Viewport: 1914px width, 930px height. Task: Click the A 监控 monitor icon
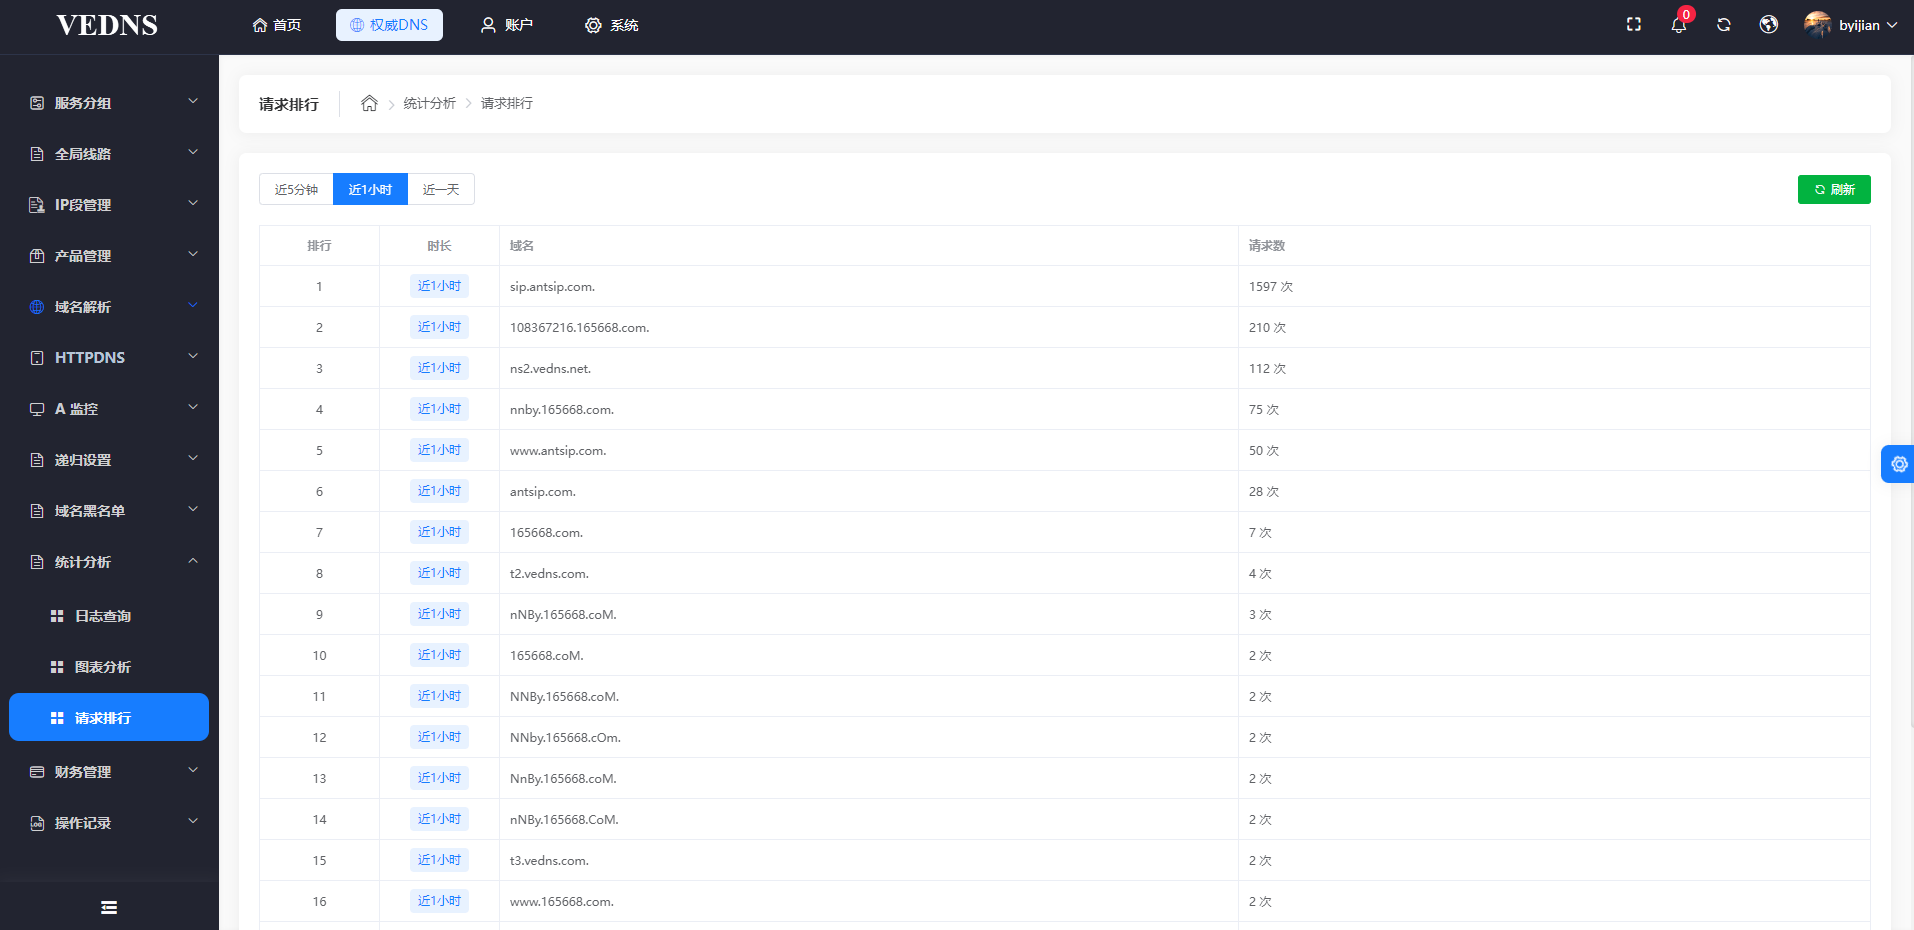(37, 409)
